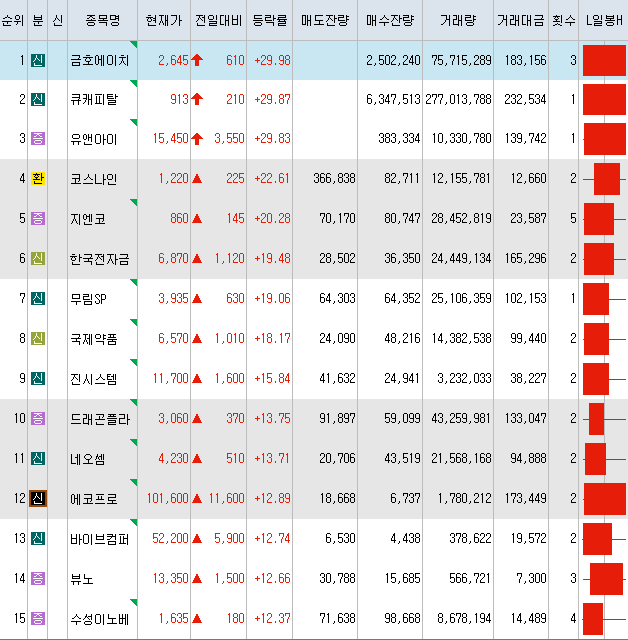Click 금호에이치 change rate +29.98
Screen dimensions: 628x640
[272, 60]
